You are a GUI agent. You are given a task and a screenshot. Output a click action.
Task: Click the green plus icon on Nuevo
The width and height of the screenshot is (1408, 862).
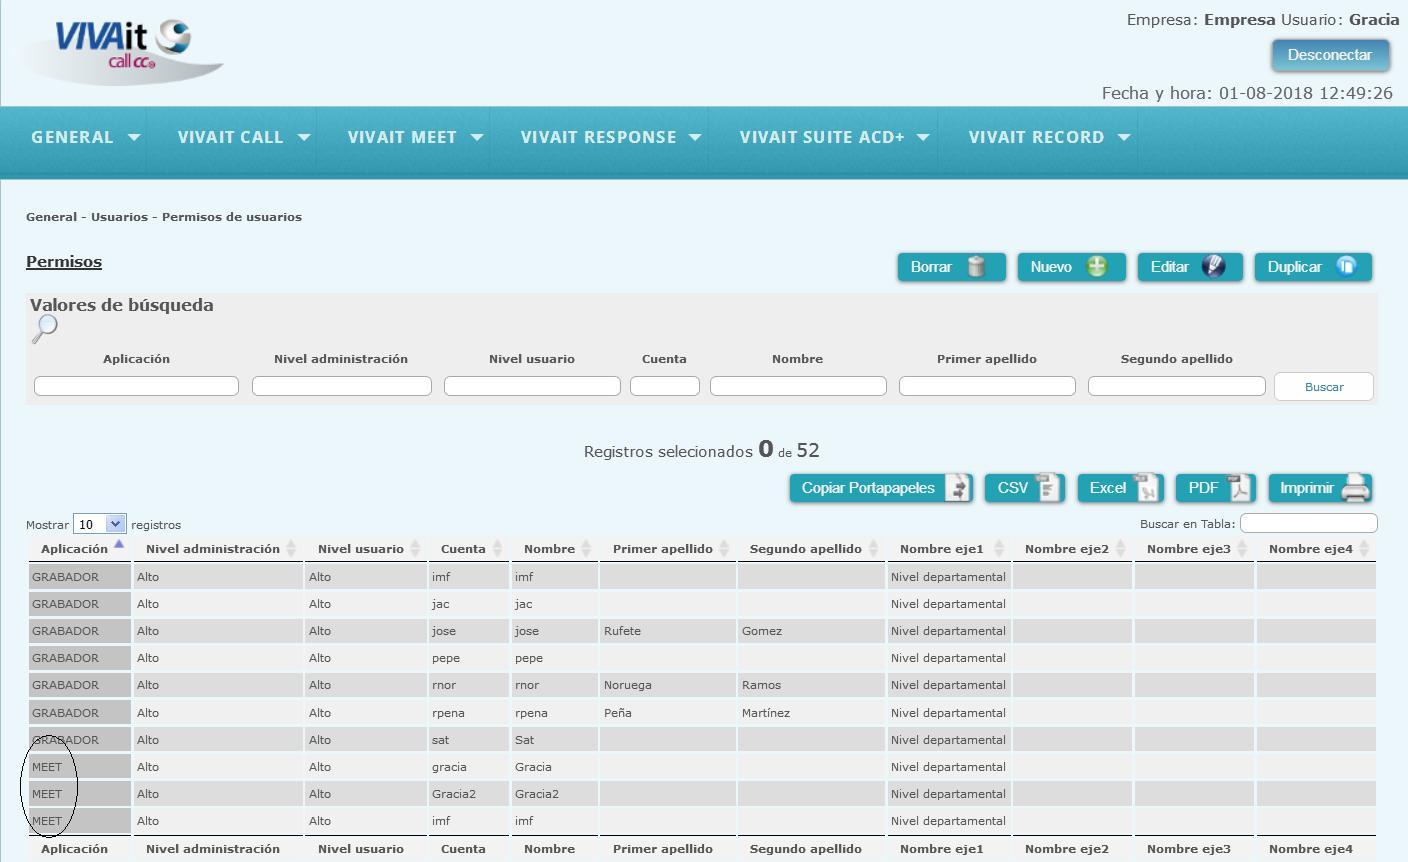coord(1097,267)
